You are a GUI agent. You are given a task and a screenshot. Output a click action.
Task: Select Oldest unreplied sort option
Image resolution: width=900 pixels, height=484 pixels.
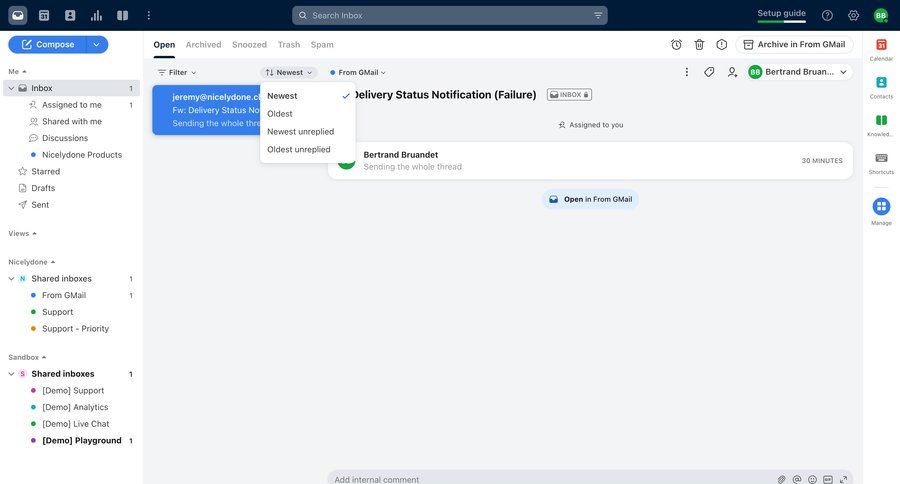[308, 149]
